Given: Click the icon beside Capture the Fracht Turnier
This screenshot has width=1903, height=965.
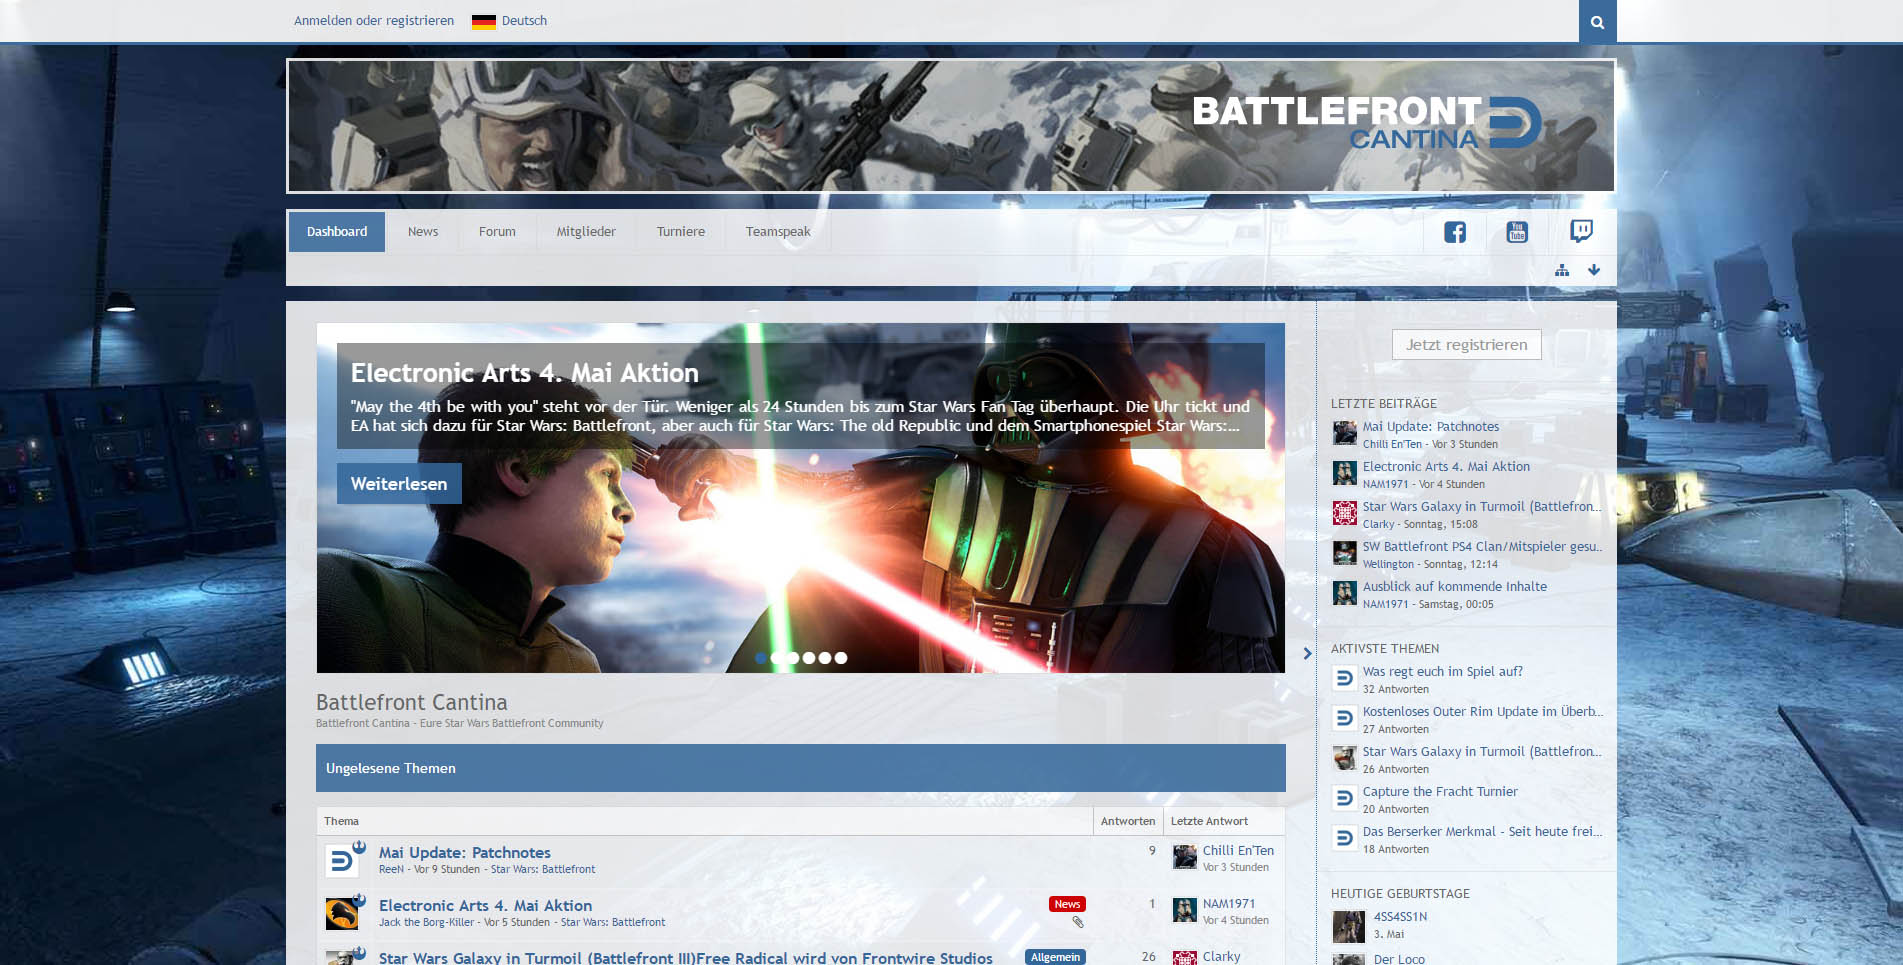Looking at the screenshot, I should coord(1345,799).
